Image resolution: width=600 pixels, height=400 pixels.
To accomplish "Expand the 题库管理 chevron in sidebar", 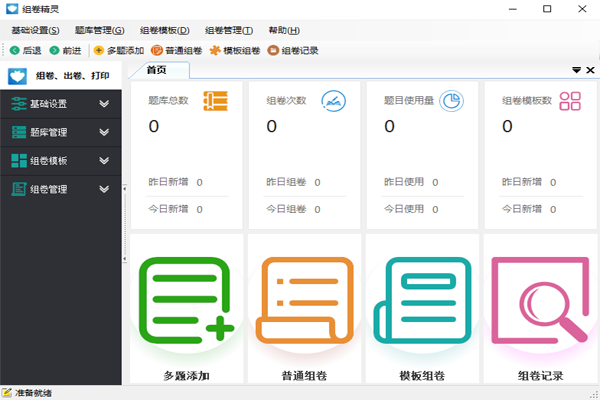I will (104, 132).
